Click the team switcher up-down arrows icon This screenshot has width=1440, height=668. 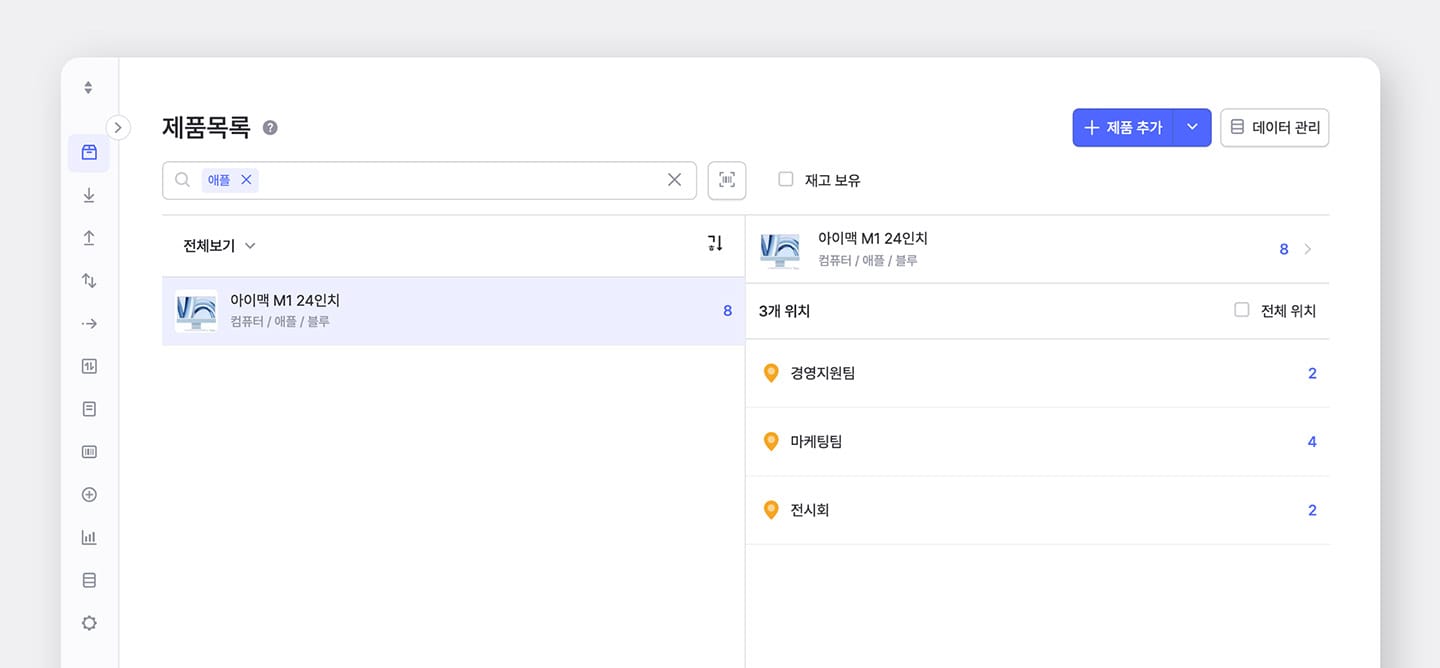(x=88, y=87)
